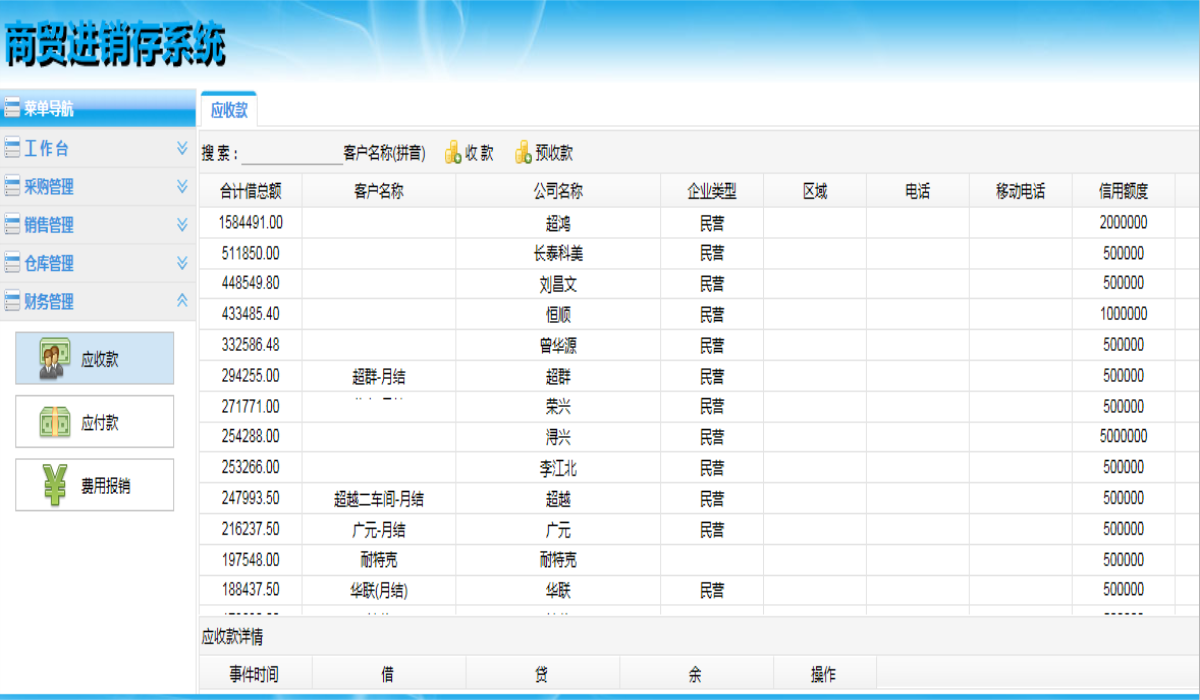Click the search input field

(290, 154)
